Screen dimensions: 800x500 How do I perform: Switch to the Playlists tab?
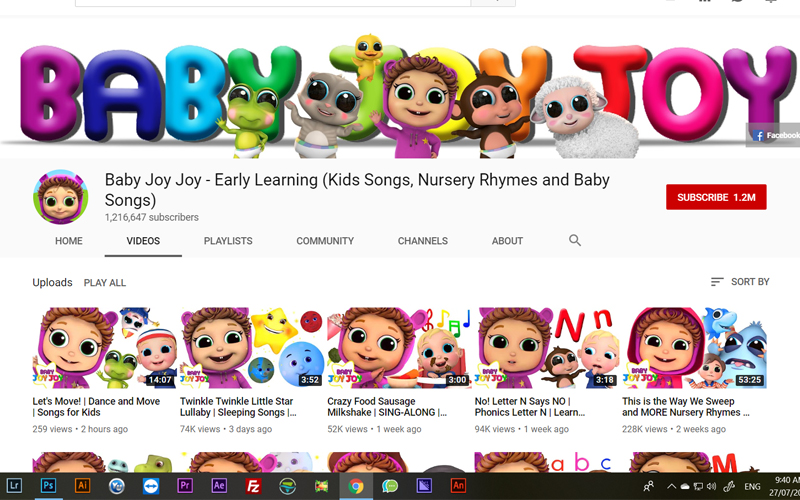[x=228, y=241]
